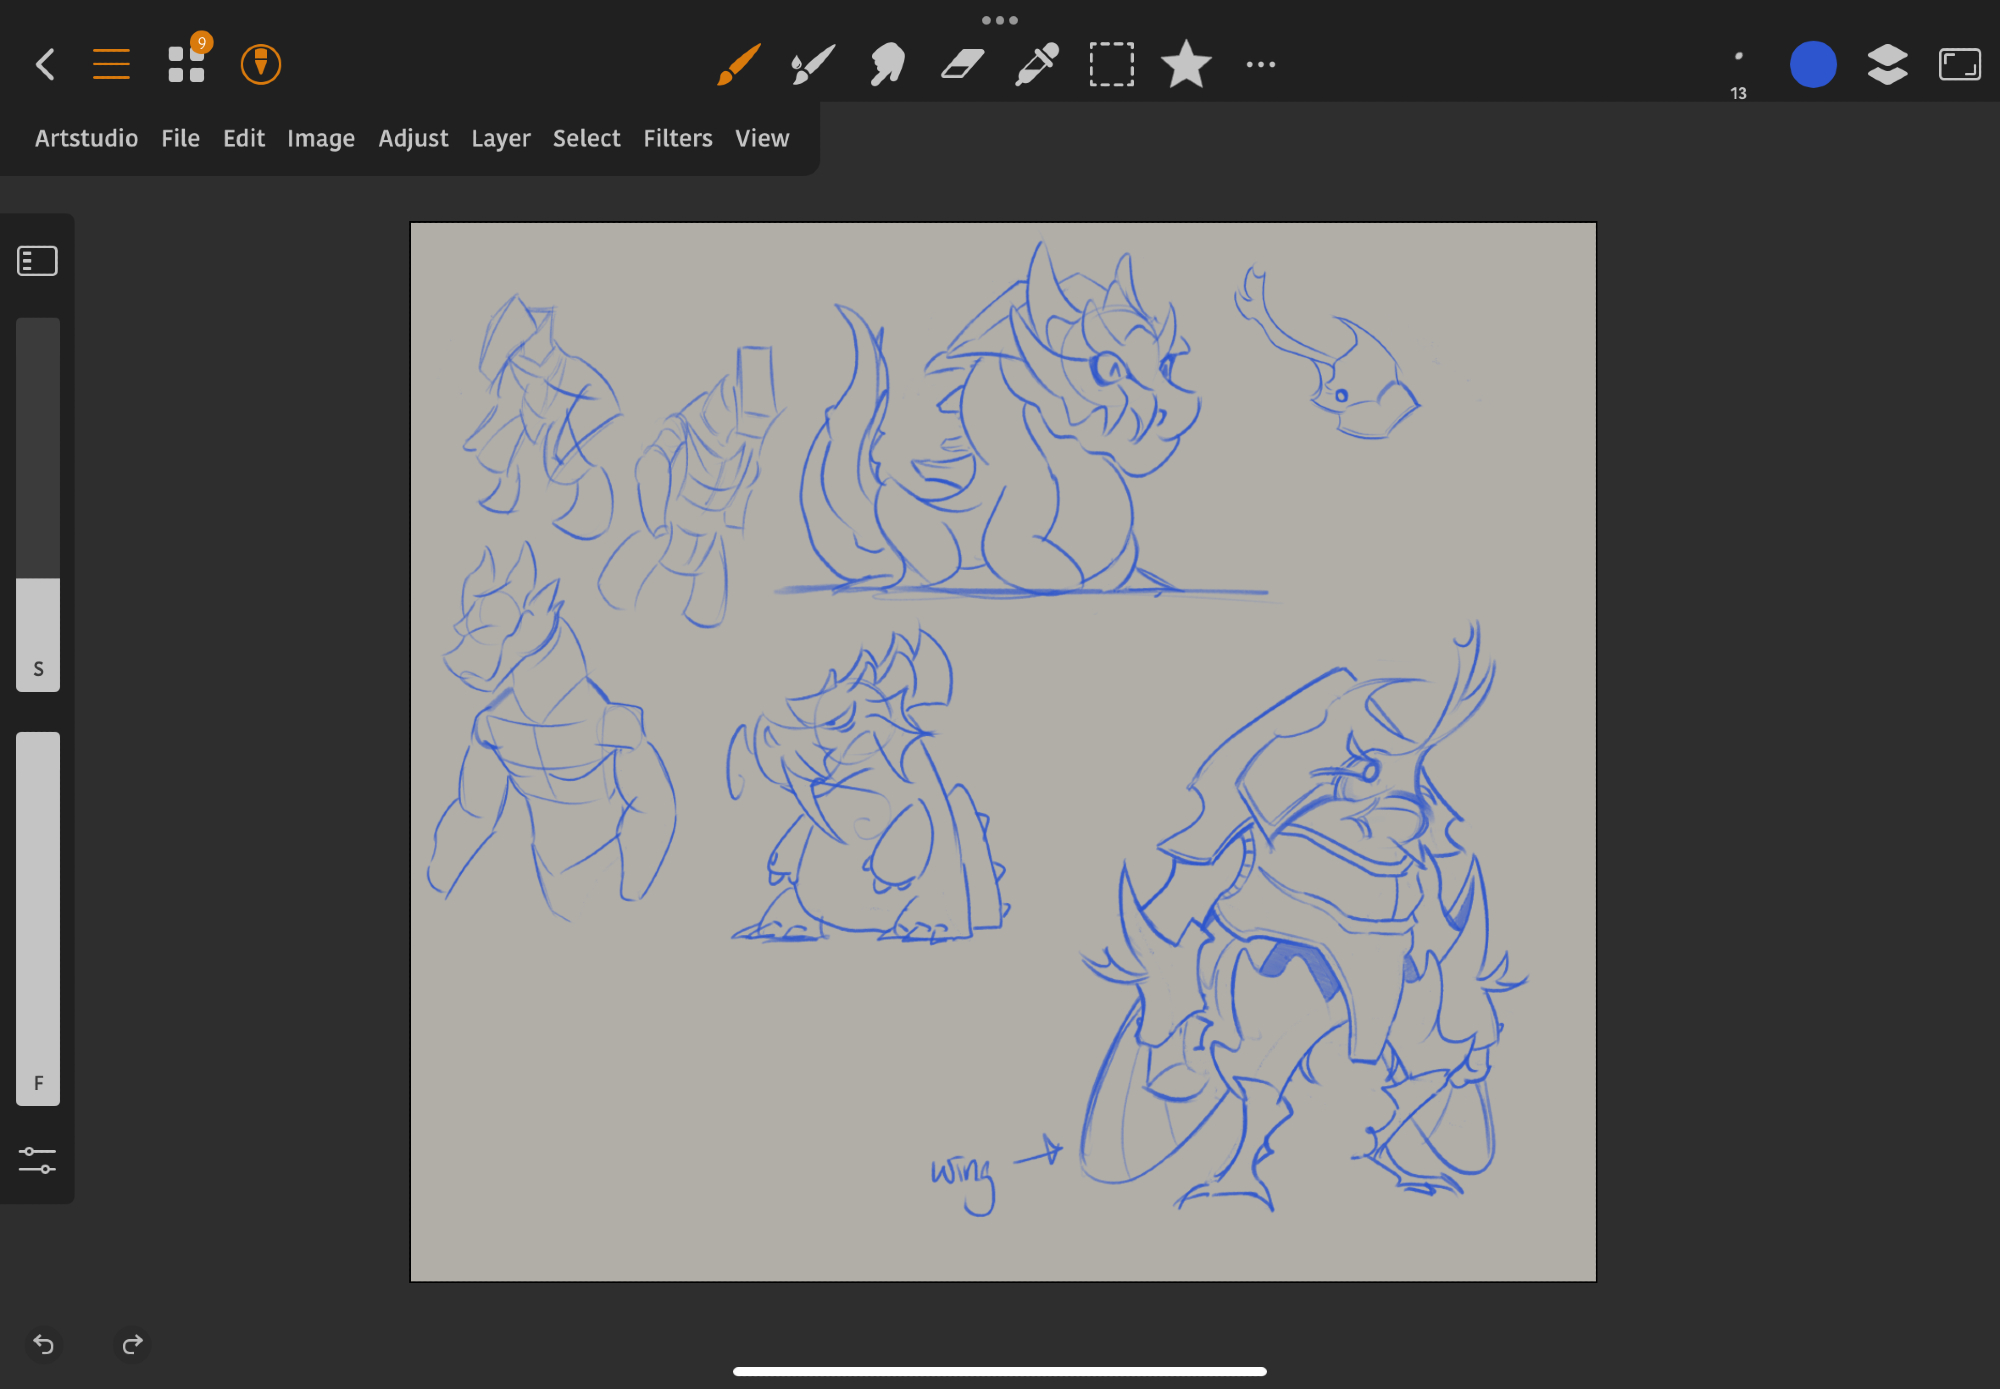The height and width of the screenshot is (1389, 2000).
Task: Open the brush size preview showing 13
Action: (x=1738, y=70)
